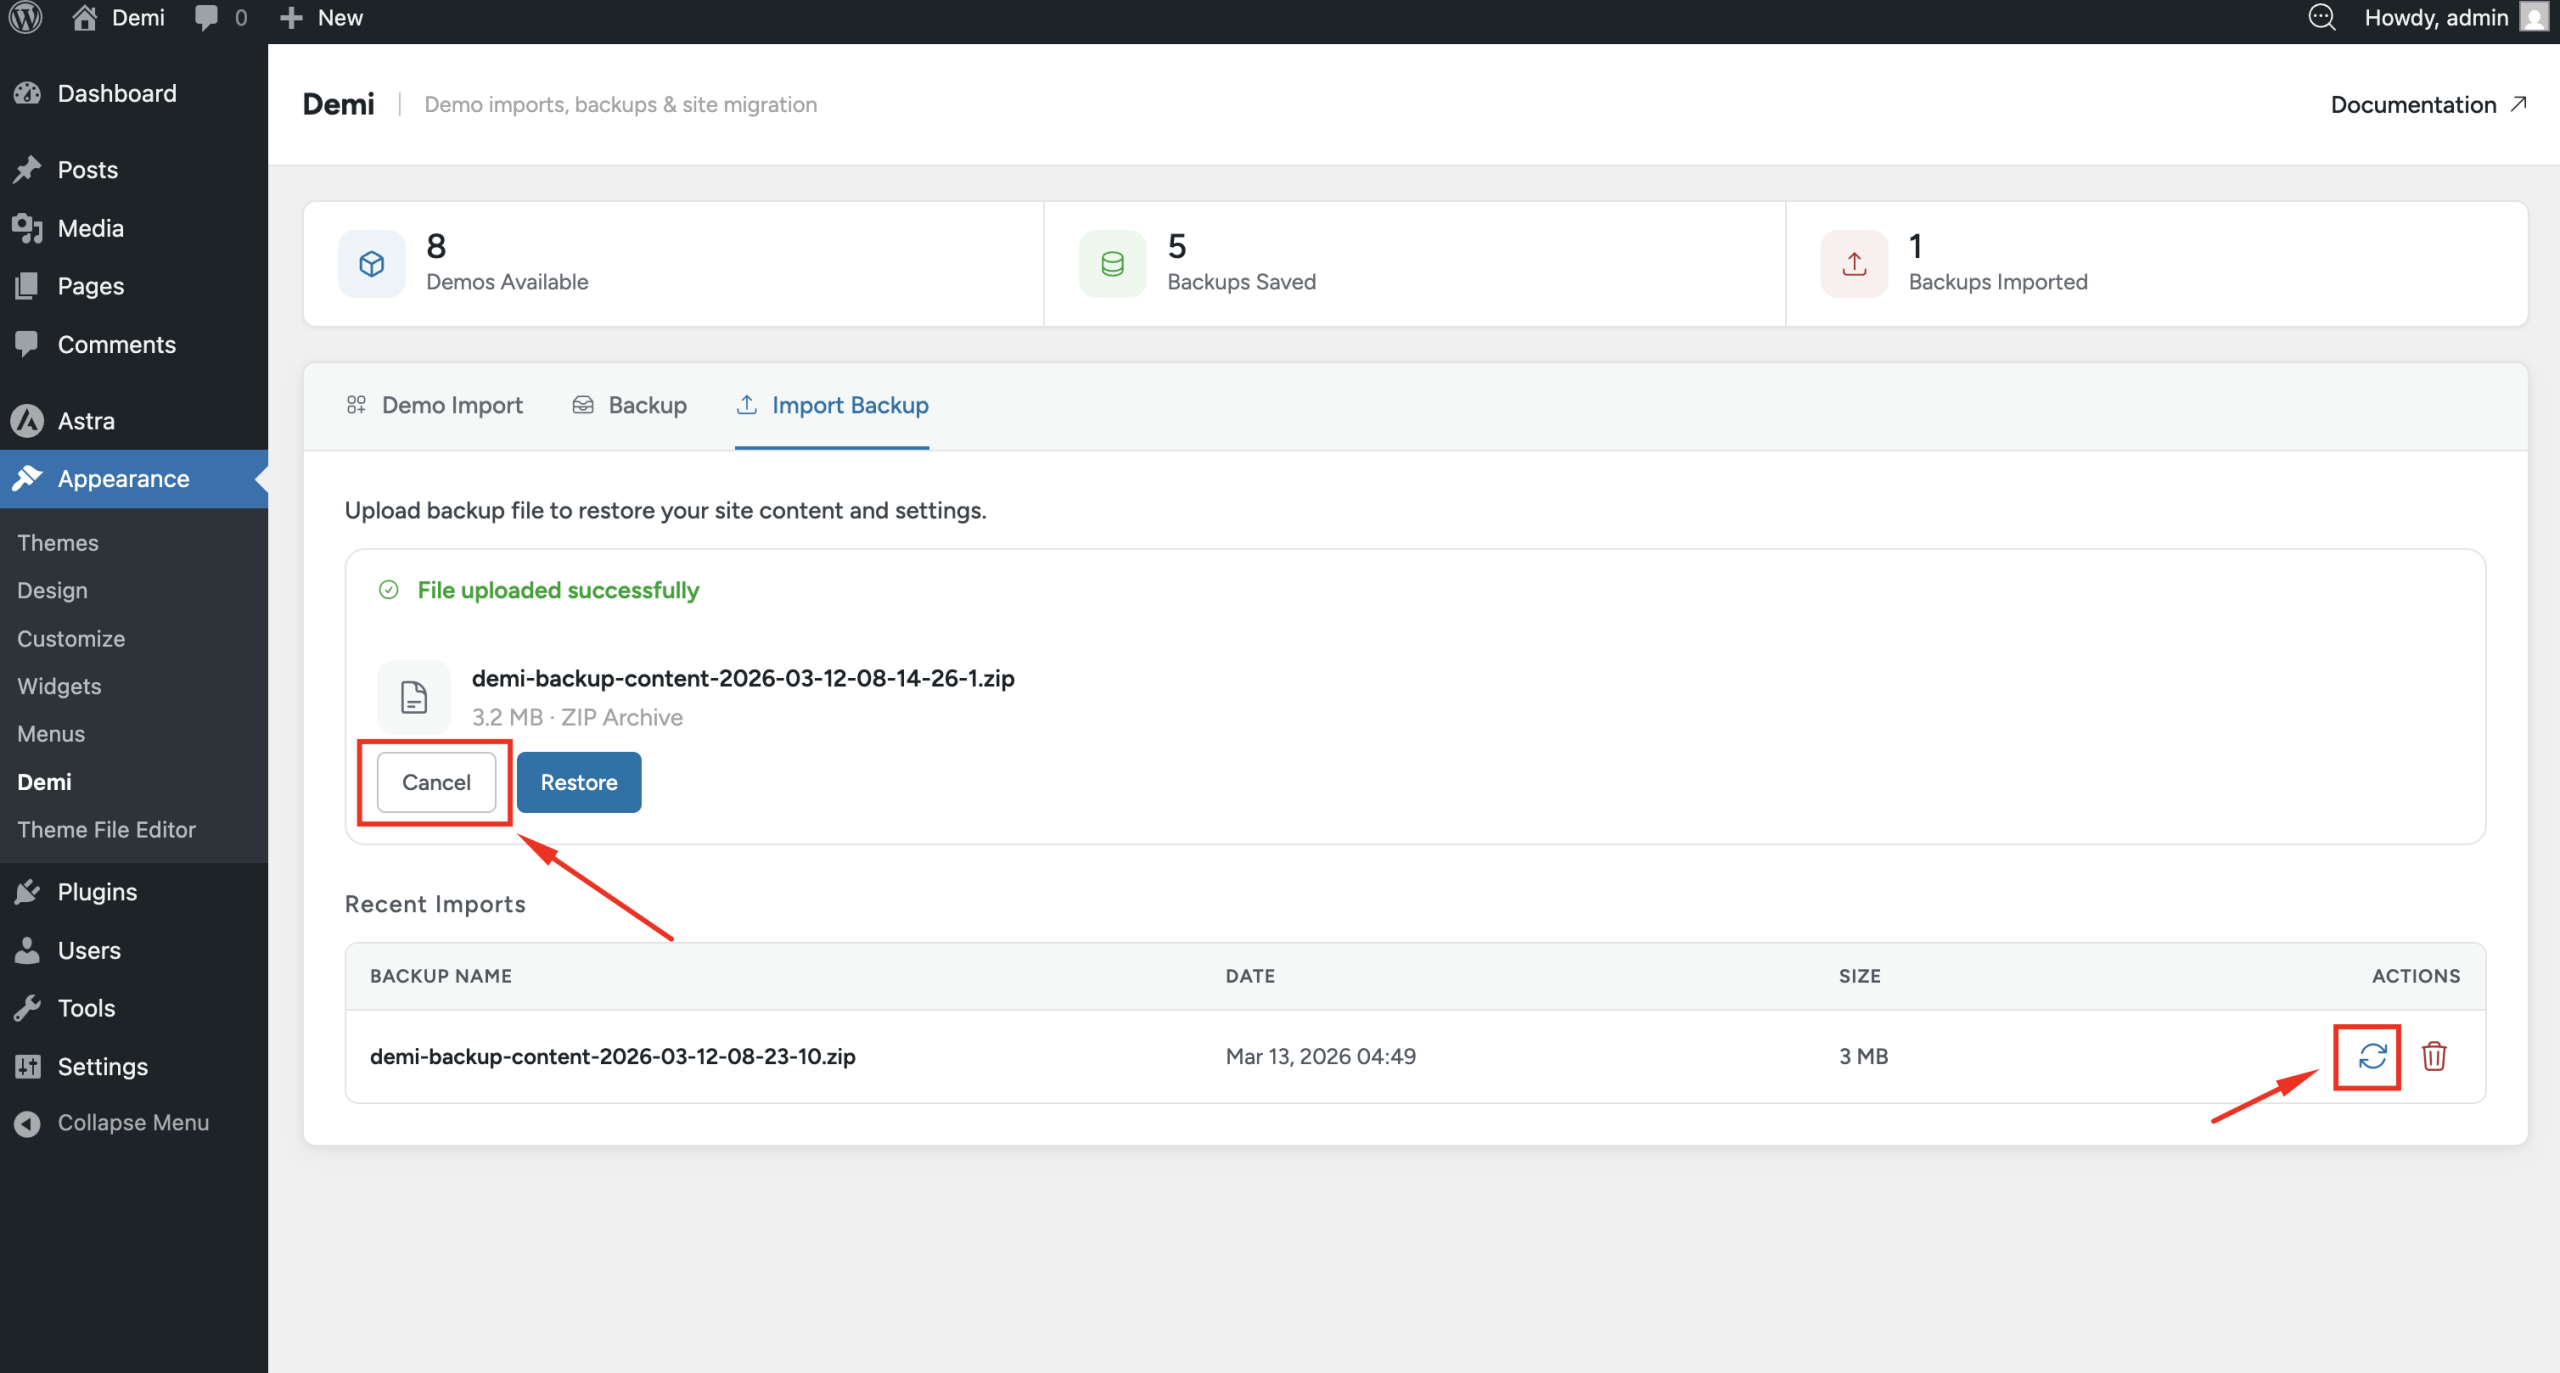2560x1373 pixels.
Task: Delete the recent import with the trash icon
Action: click(x=2434, y=1056)
